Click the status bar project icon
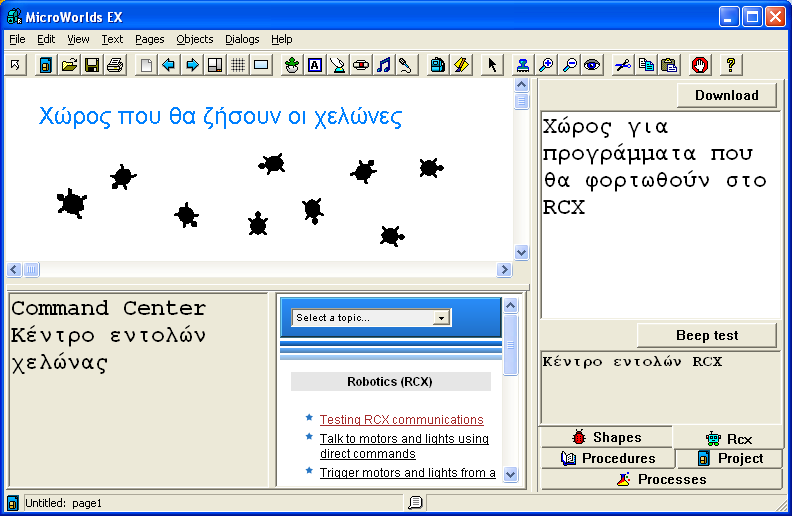The height and width of the screenshot is (516, 792). click(x=13, y=503)
